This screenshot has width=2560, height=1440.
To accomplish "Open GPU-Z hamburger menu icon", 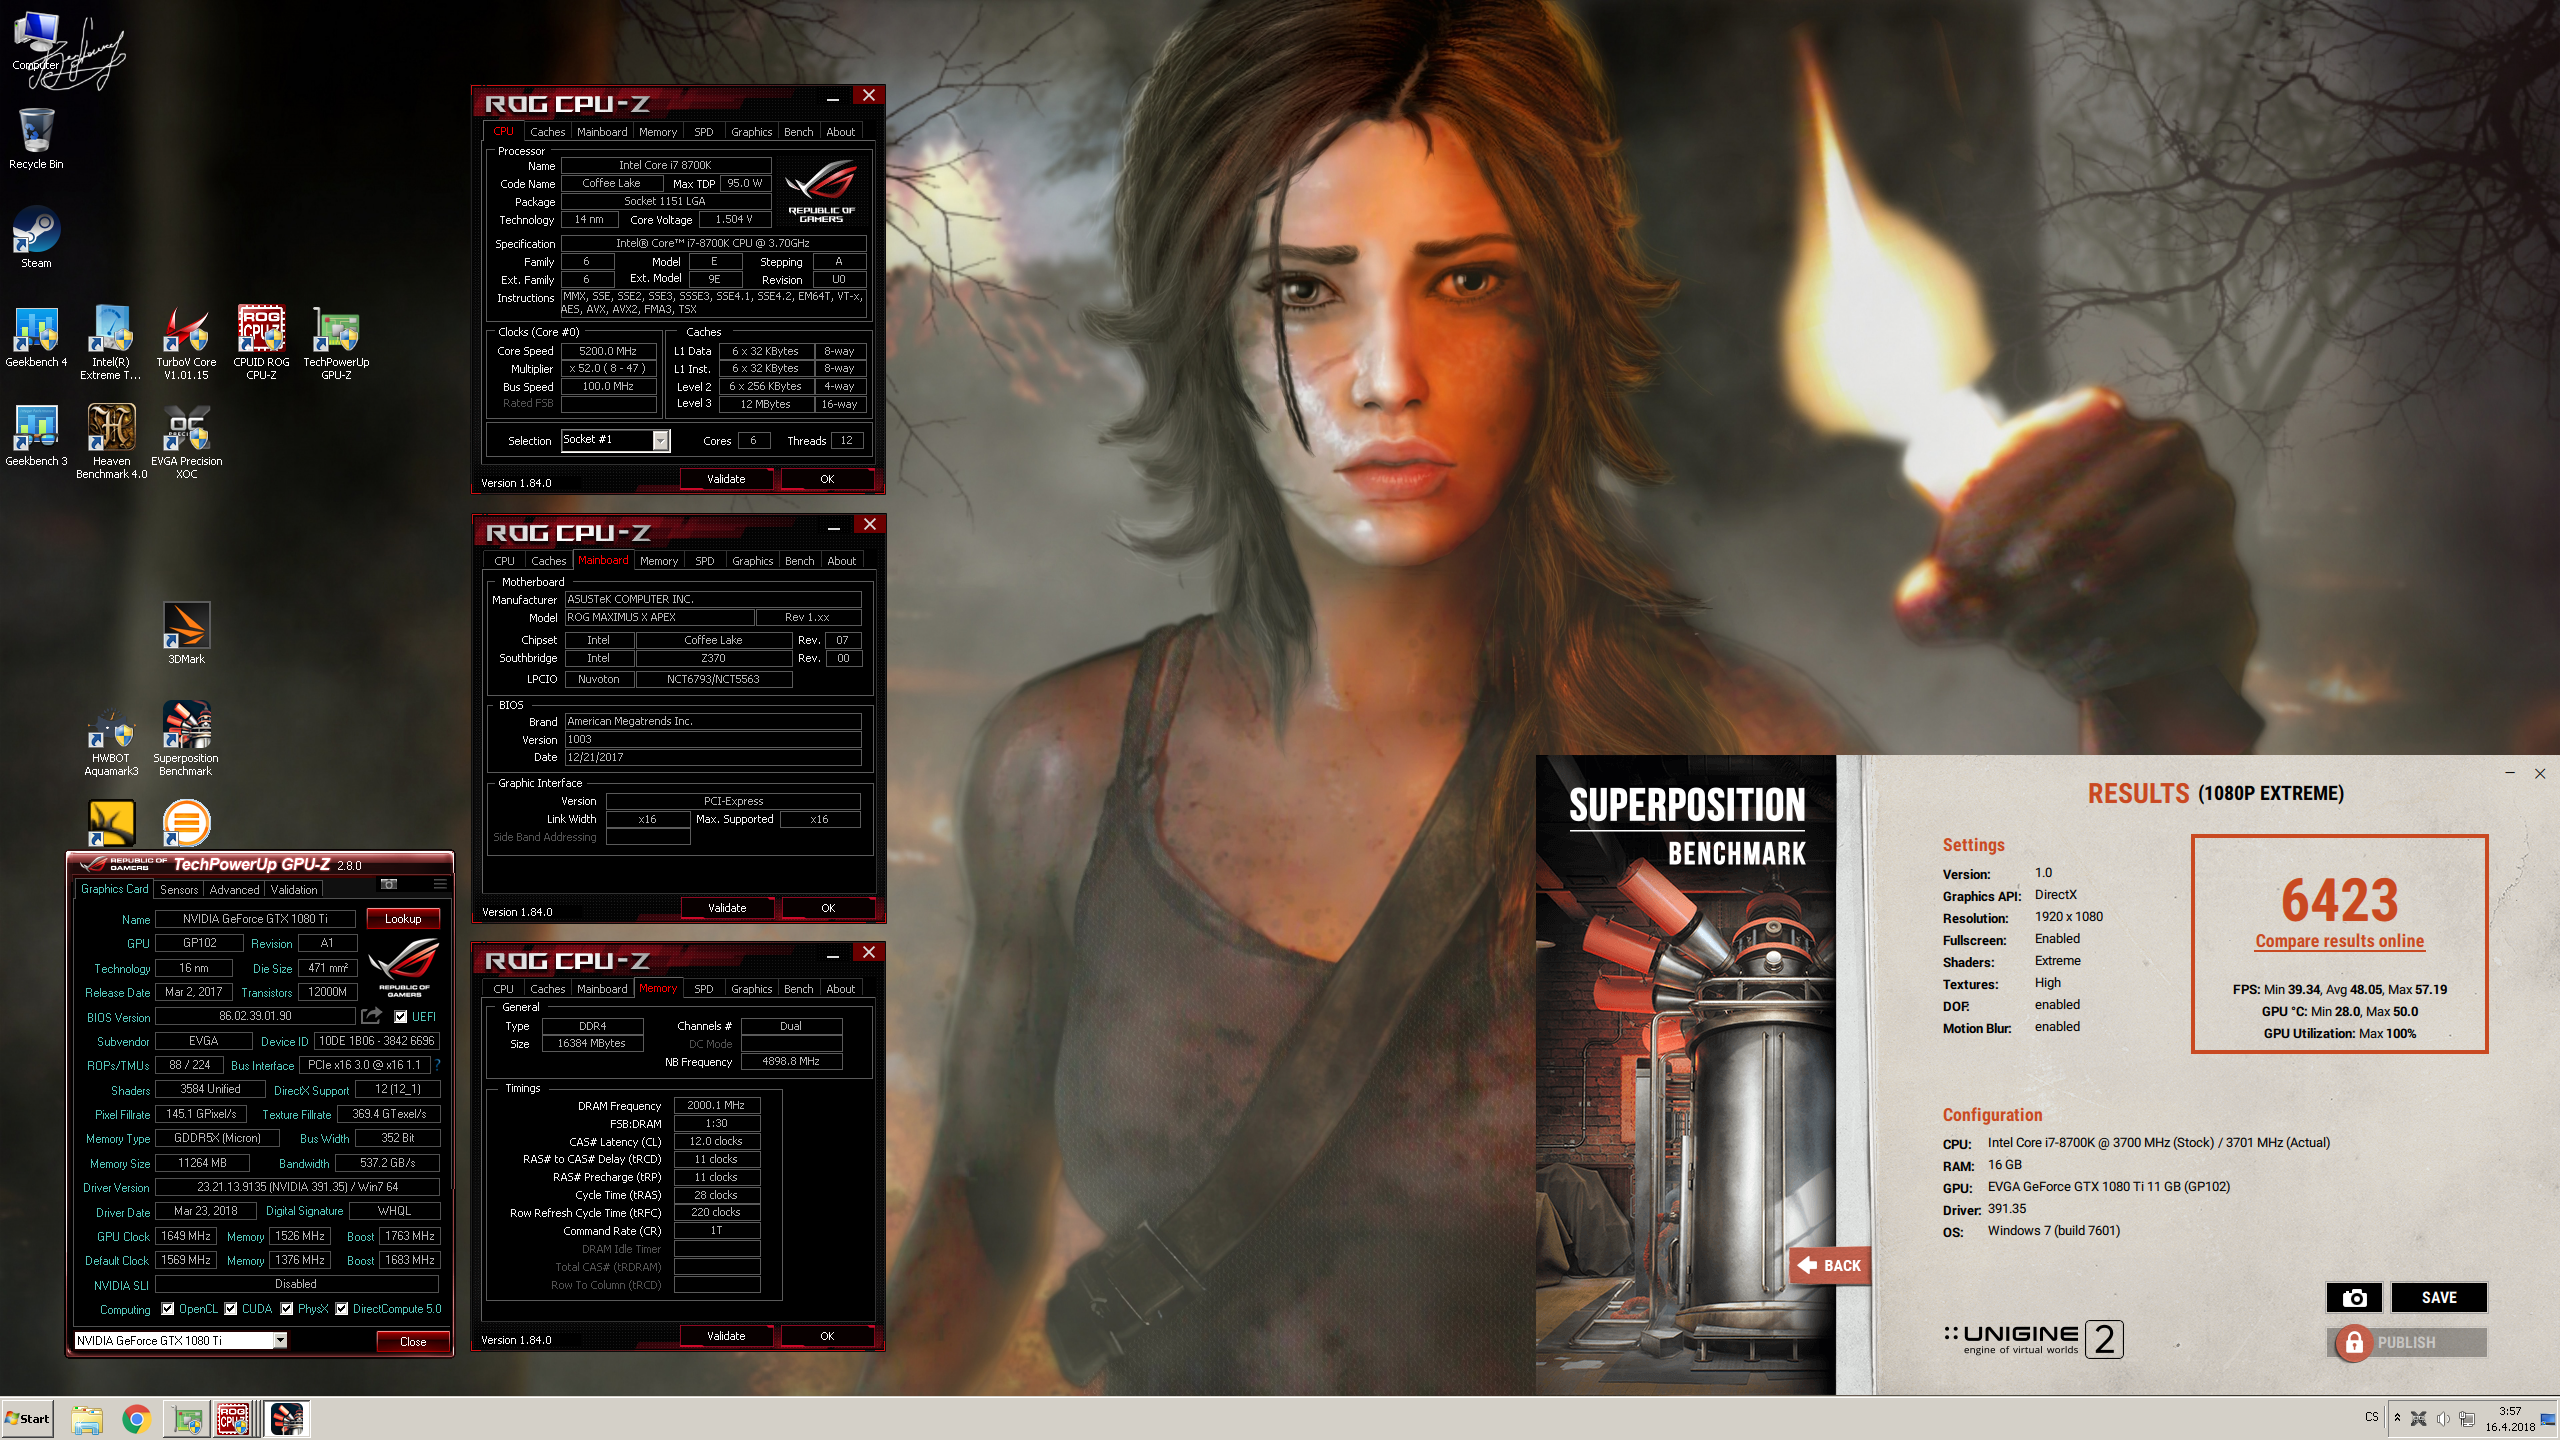I will [440, 884].
